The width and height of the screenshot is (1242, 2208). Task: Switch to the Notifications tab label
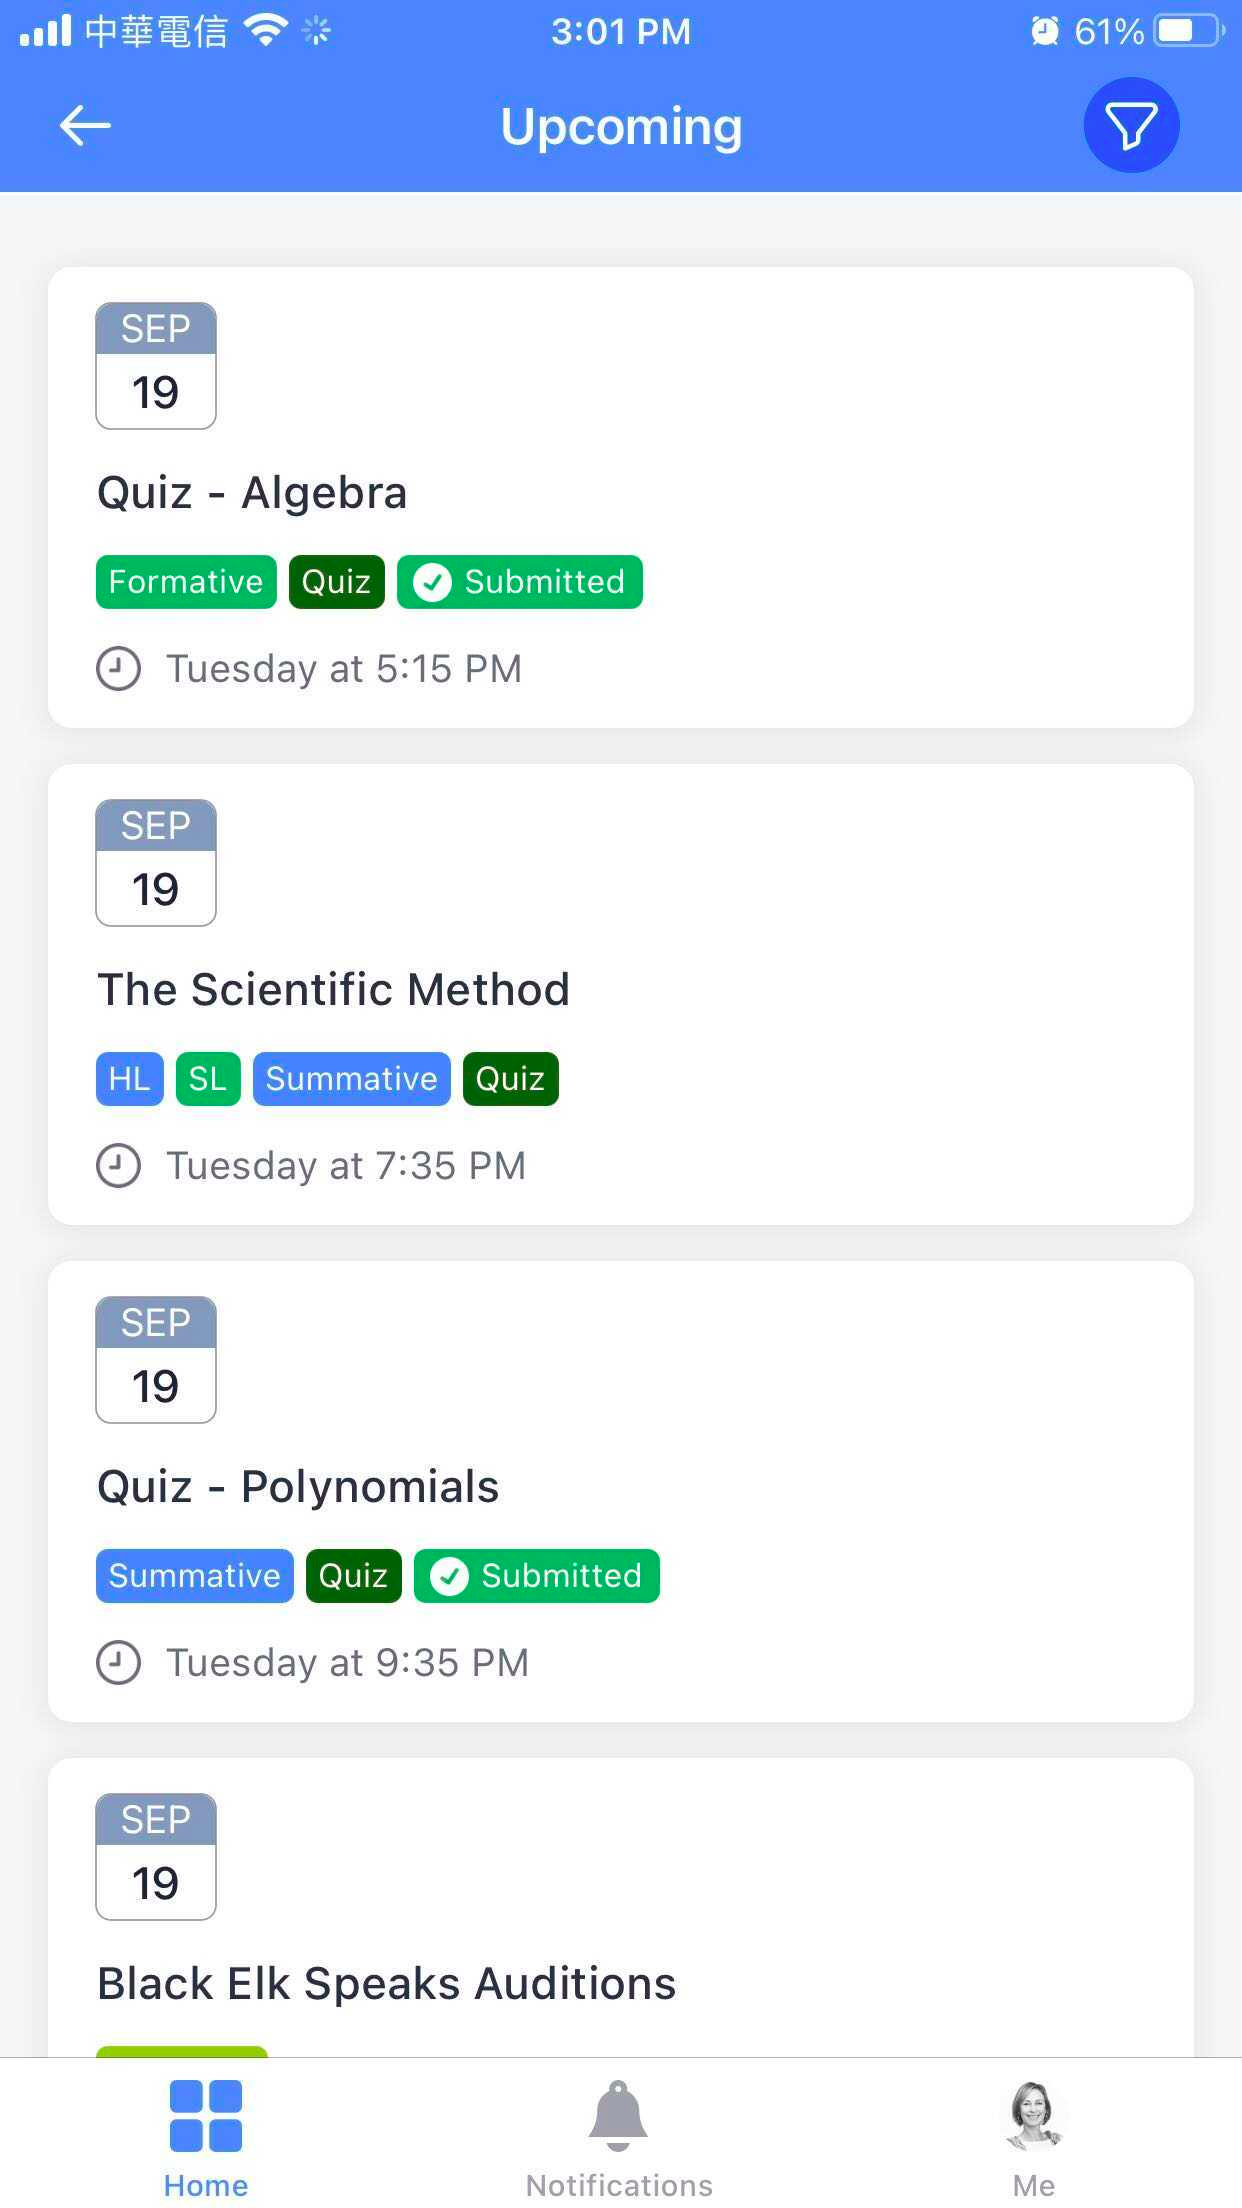[x=619, y=2186]
